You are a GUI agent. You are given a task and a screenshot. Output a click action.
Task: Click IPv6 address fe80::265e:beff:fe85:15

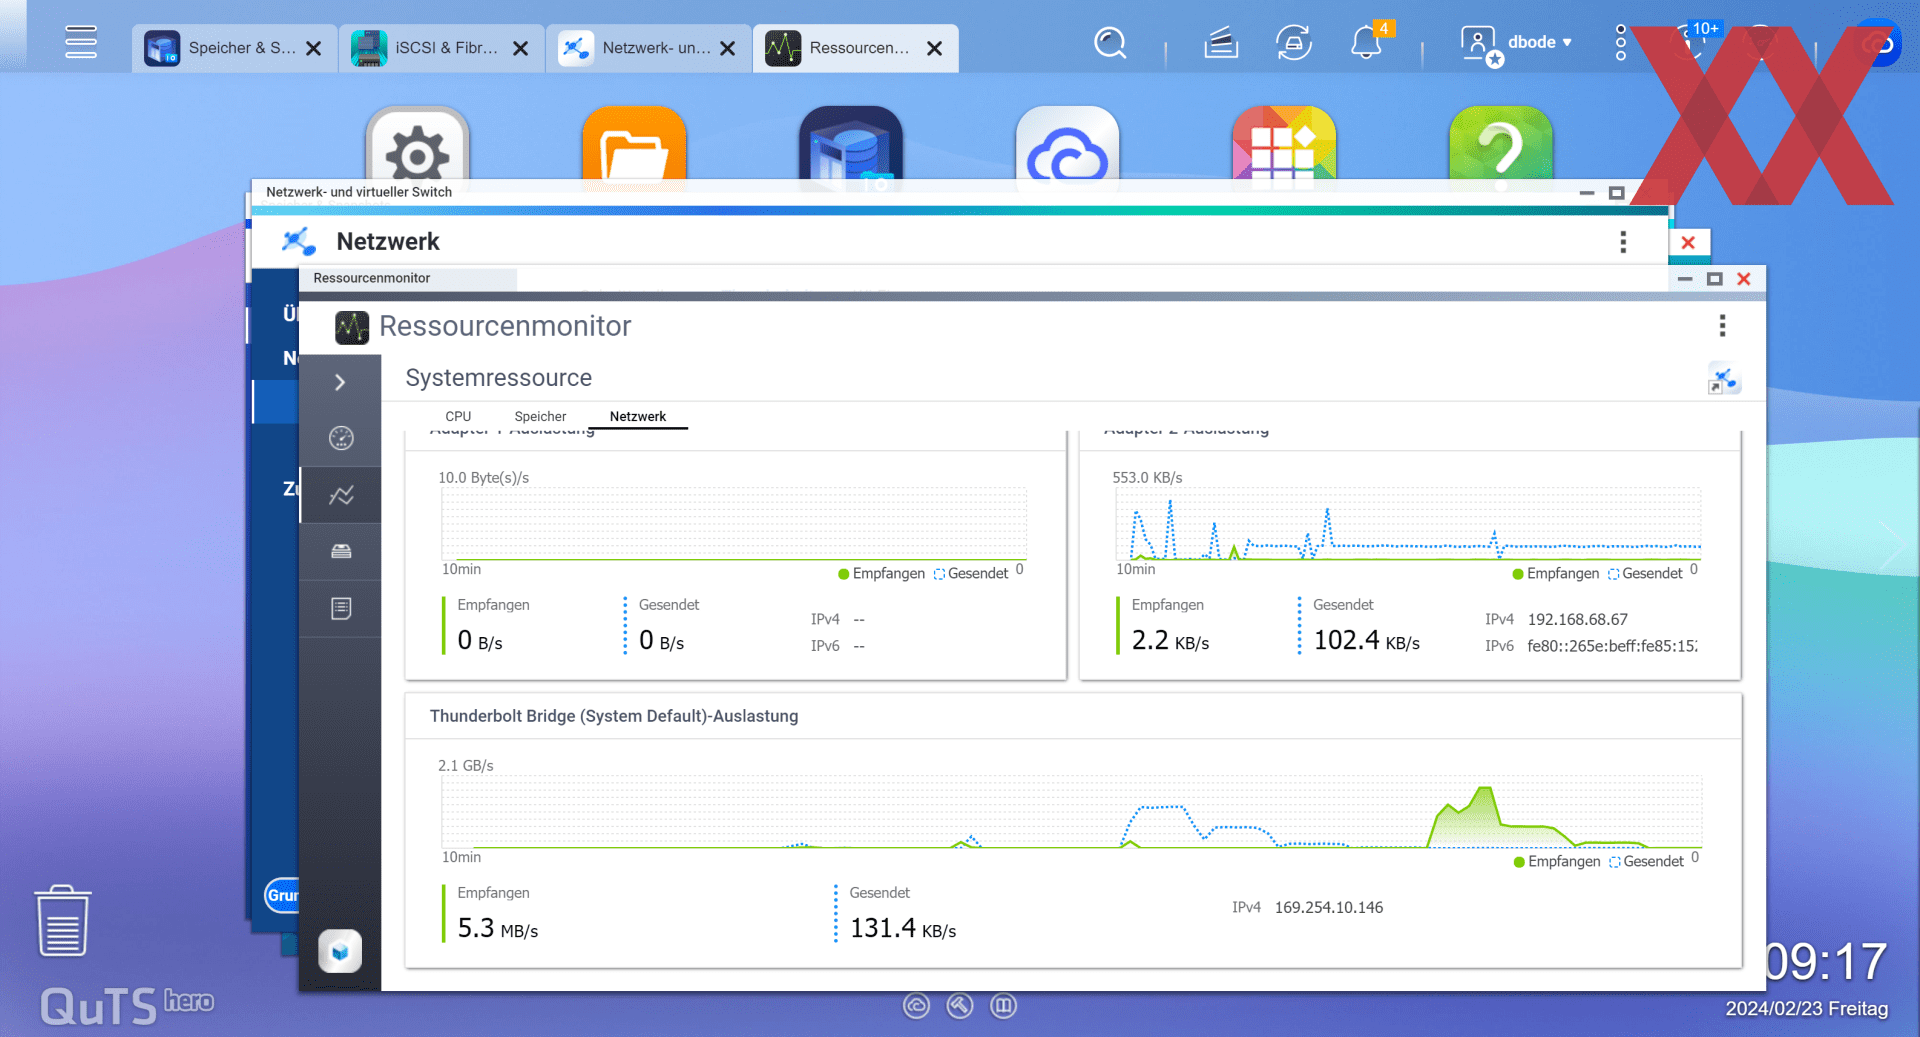tap(1611, 646)
